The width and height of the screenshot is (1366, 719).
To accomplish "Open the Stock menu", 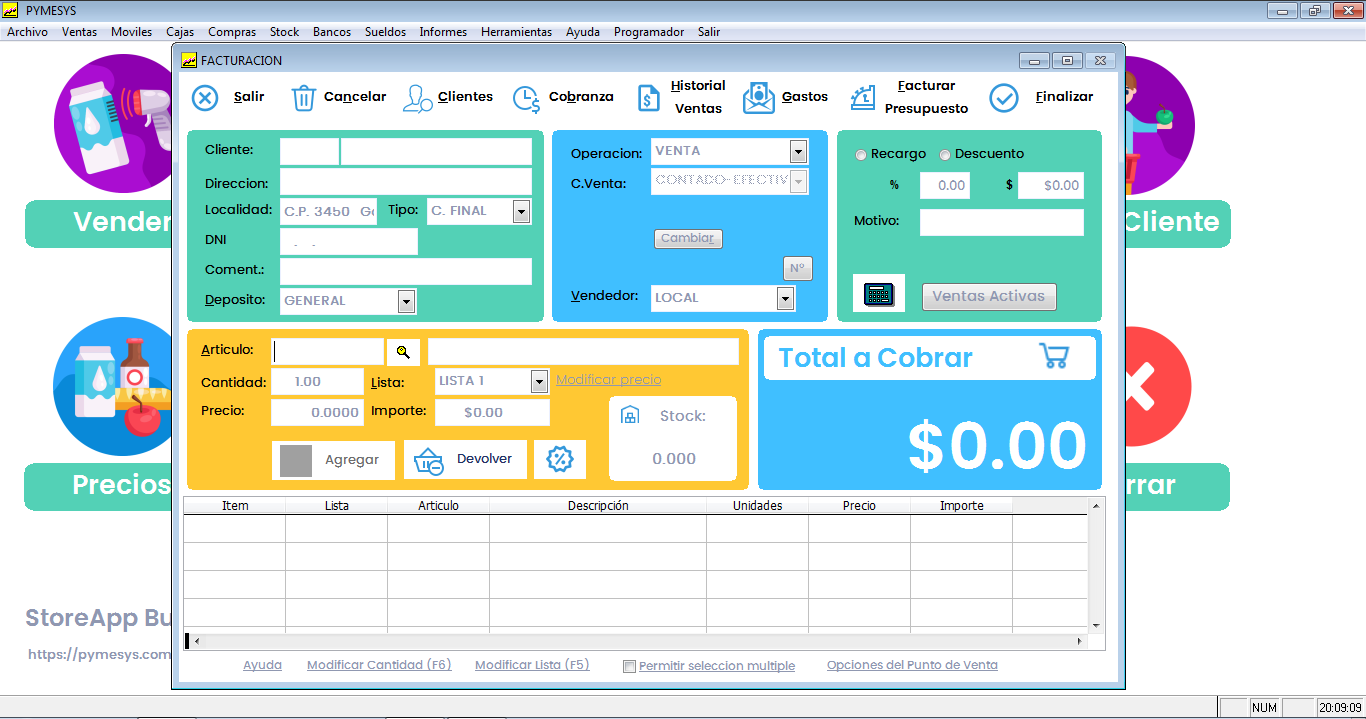I will [284, 32].
